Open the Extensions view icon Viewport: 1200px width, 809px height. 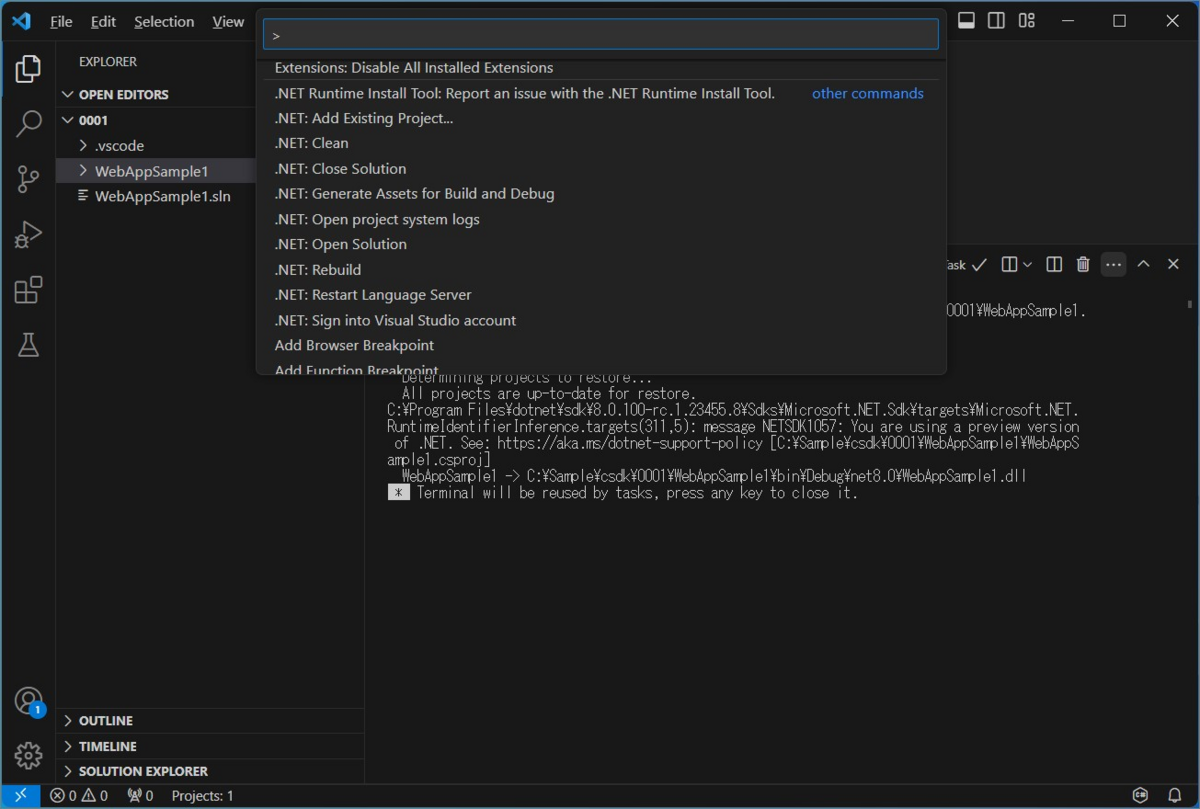tap(28, 290)
